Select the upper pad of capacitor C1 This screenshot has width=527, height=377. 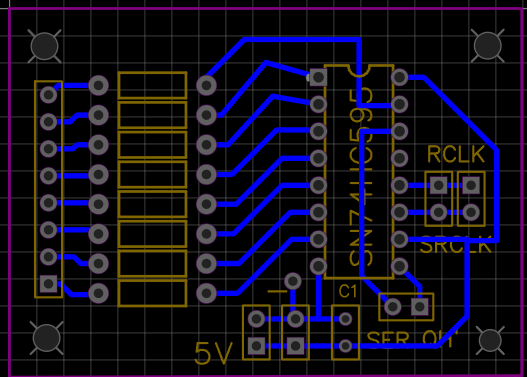(x=346, y=319)
